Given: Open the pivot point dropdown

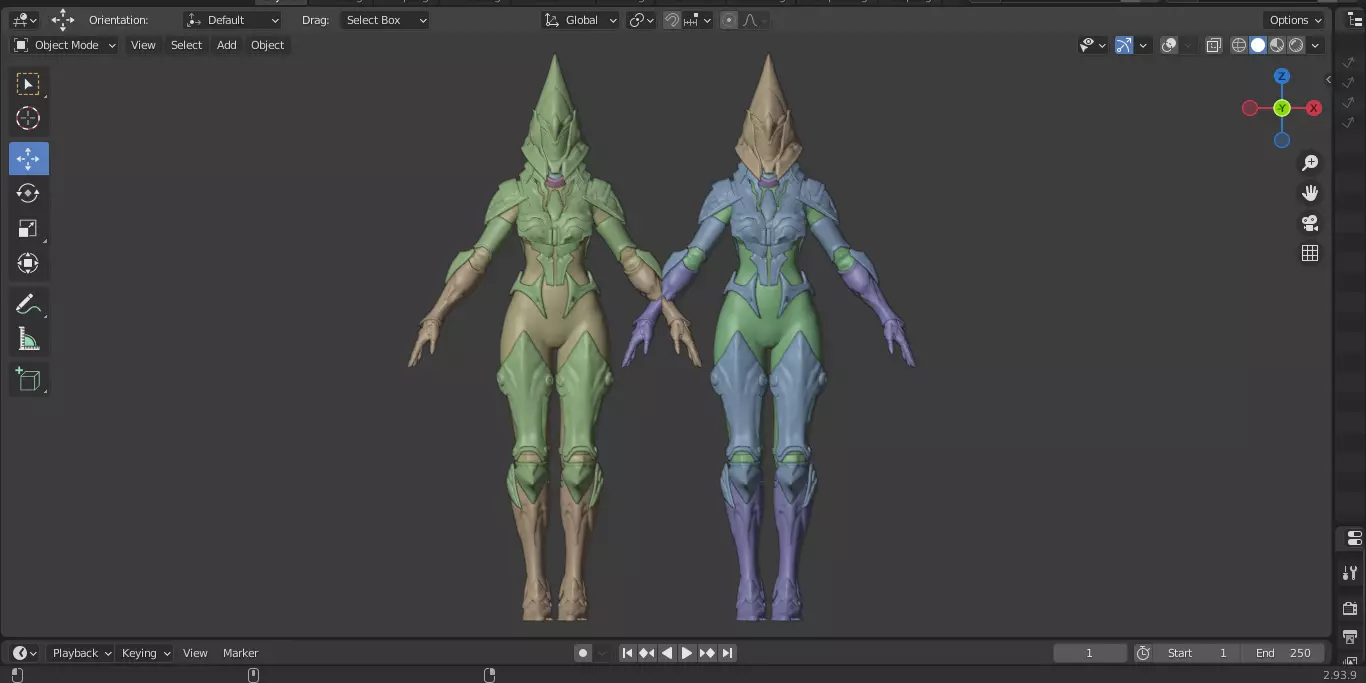Looking at the screenshot, I should point(641,20).
